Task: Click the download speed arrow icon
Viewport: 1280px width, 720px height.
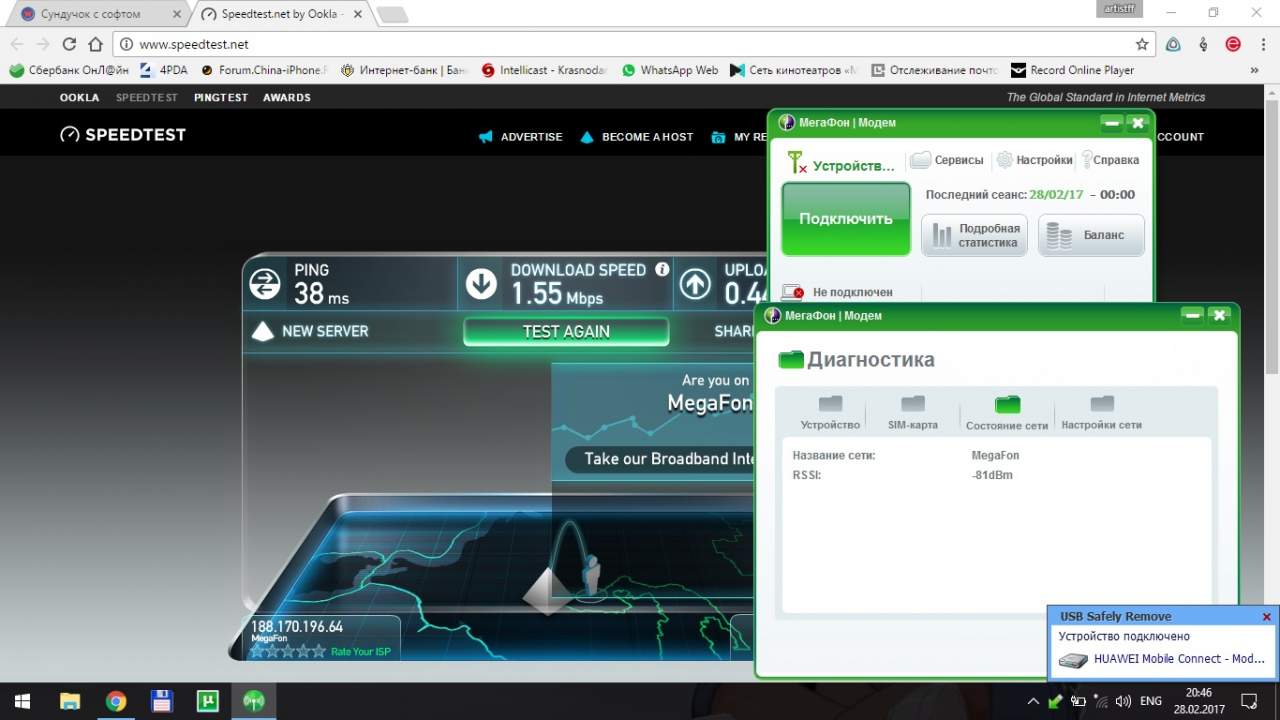Action: tap(481, 284)
